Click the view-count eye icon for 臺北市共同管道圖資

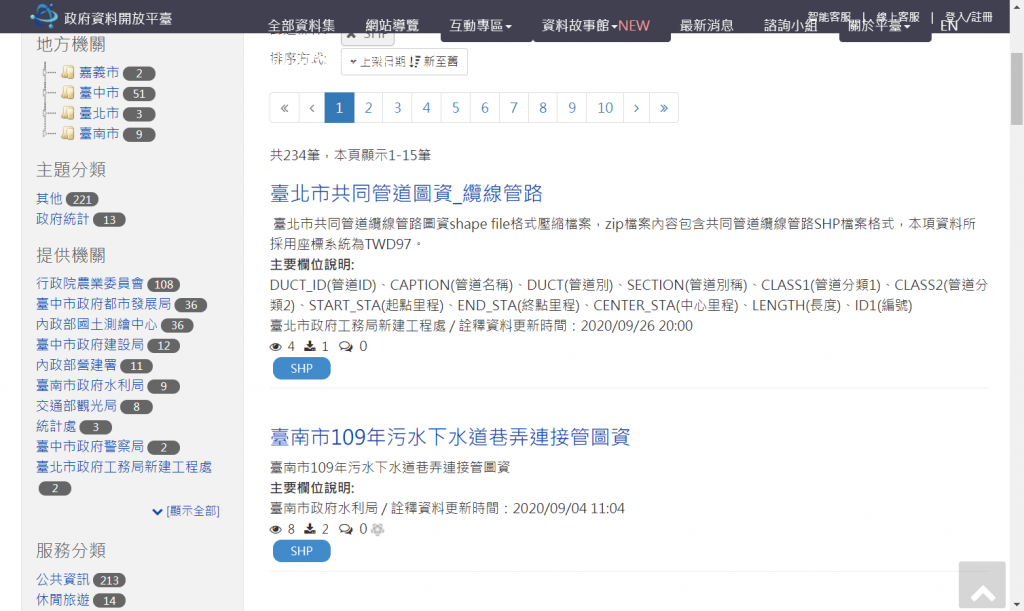tap(276, 347)
